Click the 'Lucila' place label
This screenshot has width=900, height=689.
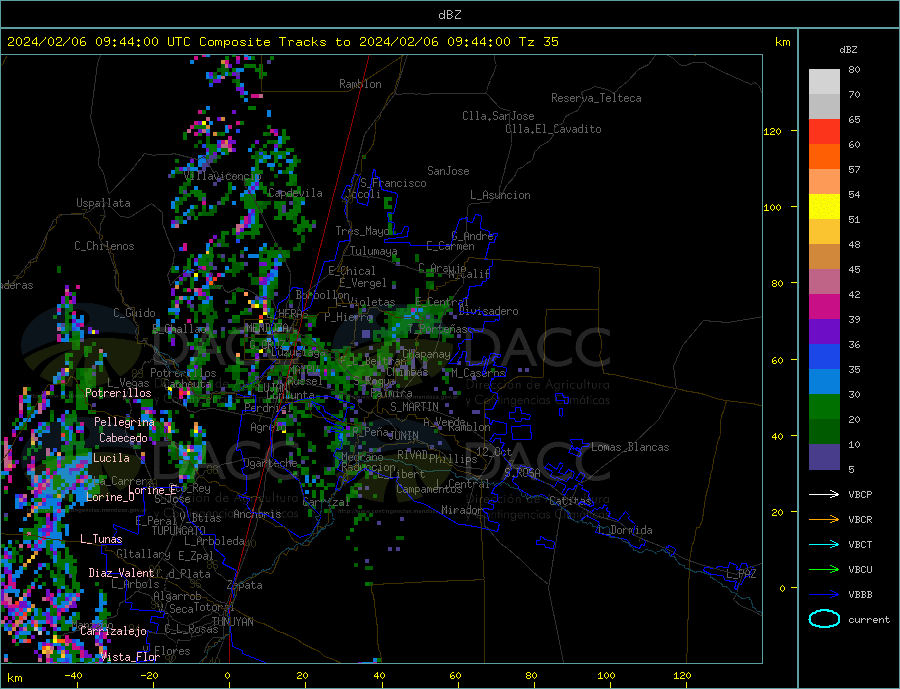point(111,458)
